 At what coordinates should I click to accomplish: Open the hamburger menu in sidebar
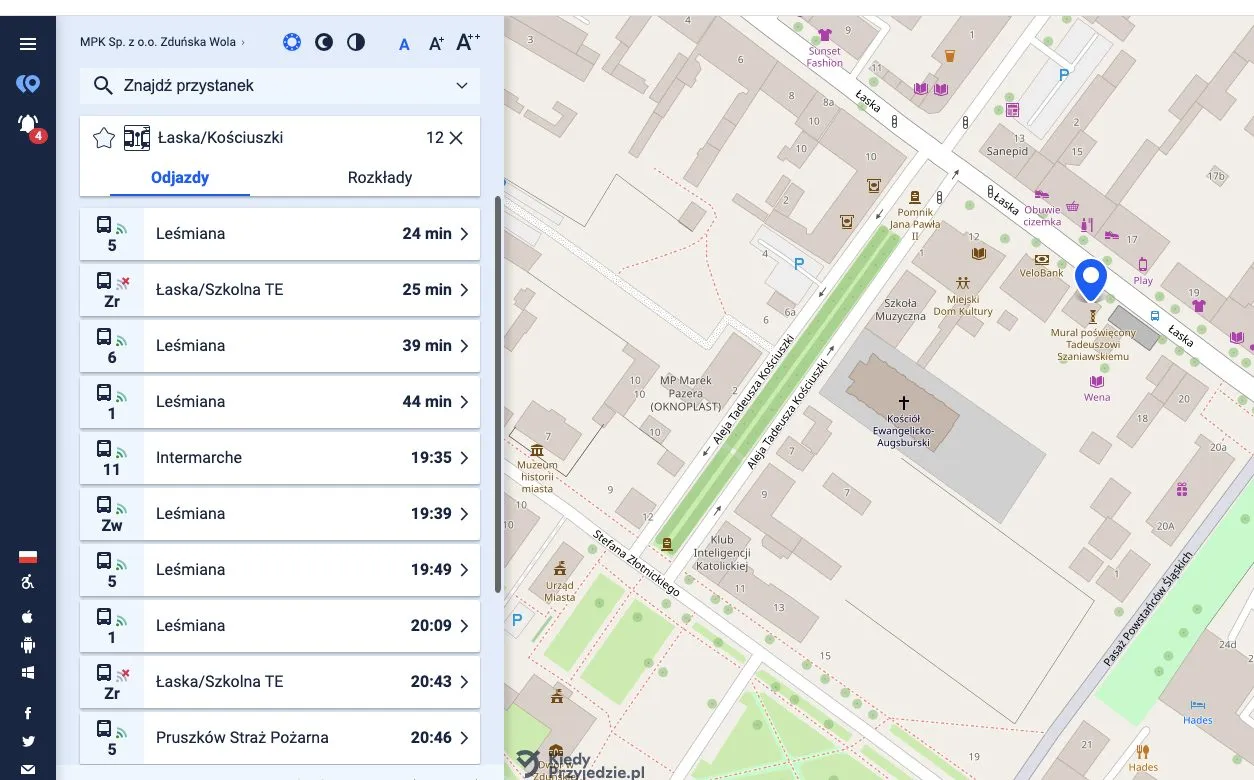(x=28, y=44)
